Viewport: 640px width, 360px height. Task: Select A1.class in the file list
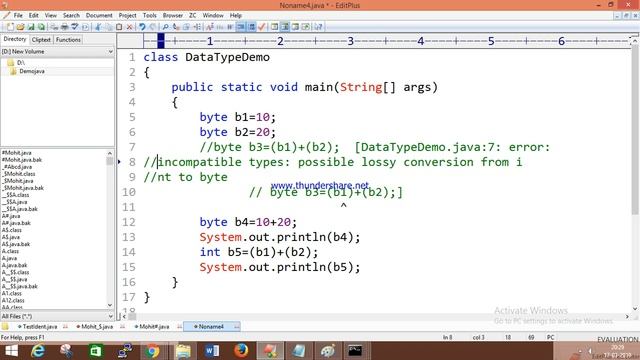coord(11,293)
